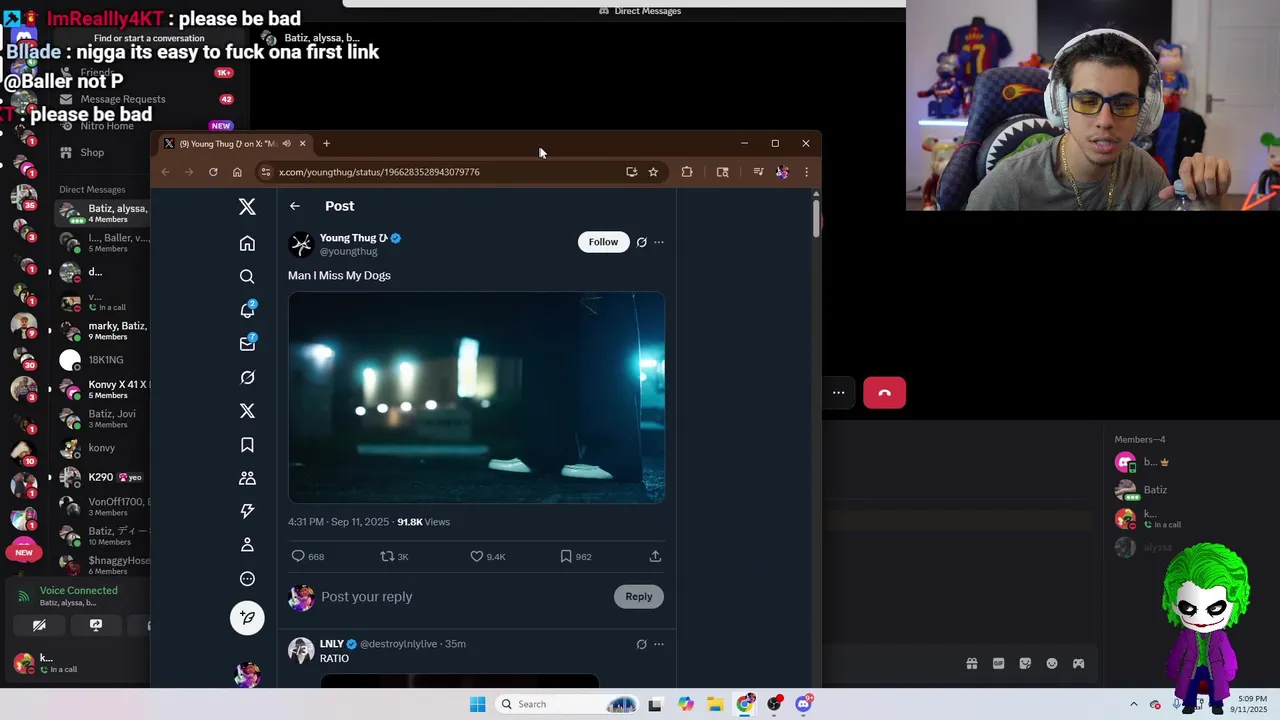The height and width of the screenshot is (720, 1280).
Task: Open Profile person icon in X sidebar
Action: click(x=247, y=545)
